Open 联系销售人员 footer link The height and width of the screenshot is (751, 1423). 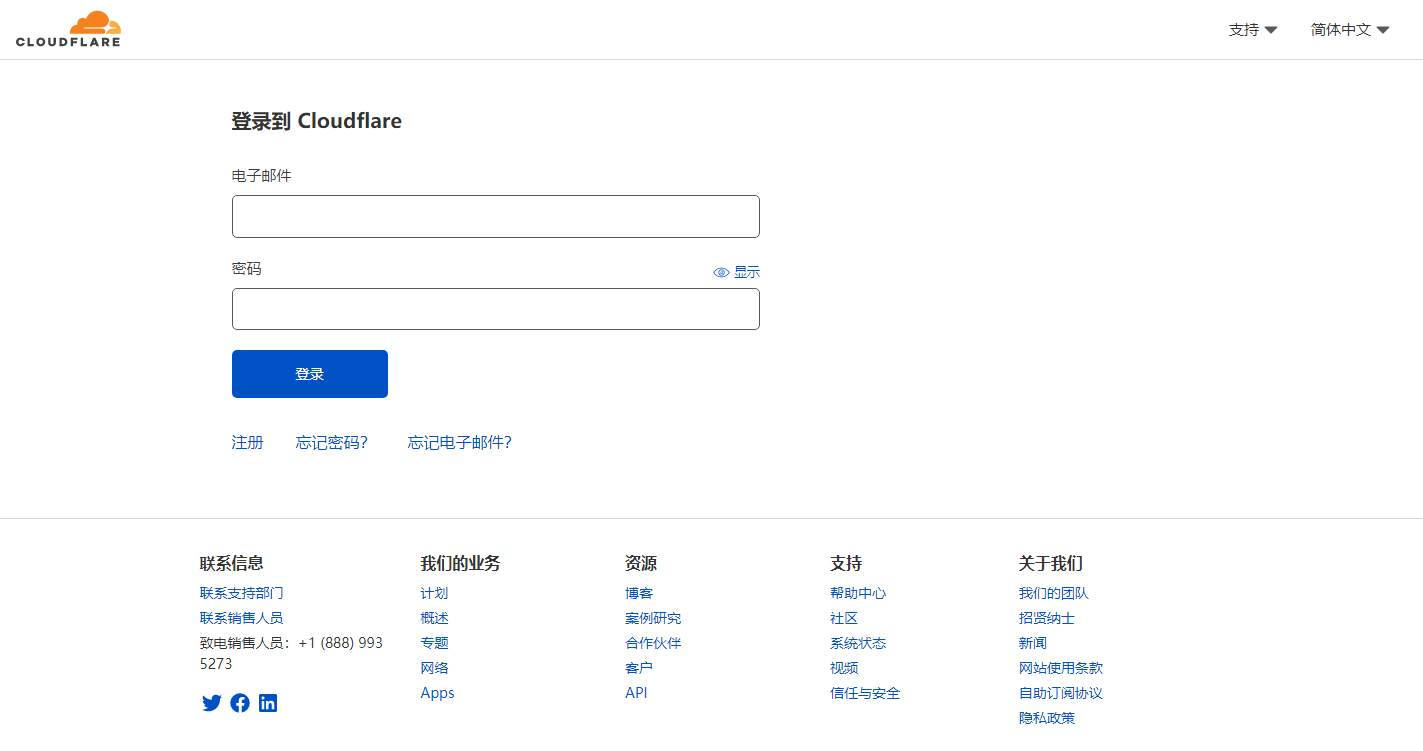242,618
